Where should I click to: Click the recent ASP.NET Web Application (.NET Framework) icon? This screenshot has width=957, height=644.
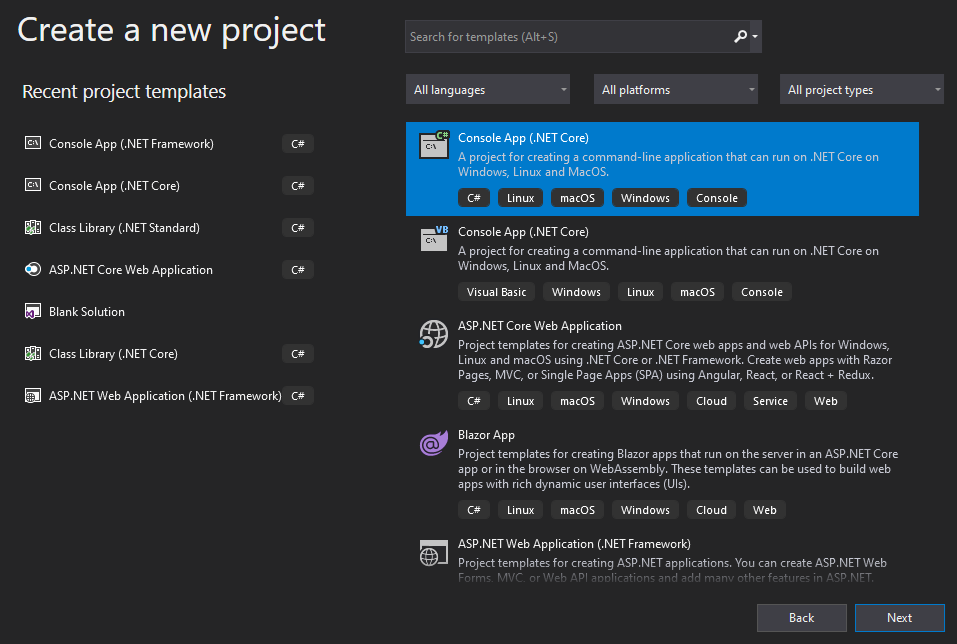[x=33, y=396]
